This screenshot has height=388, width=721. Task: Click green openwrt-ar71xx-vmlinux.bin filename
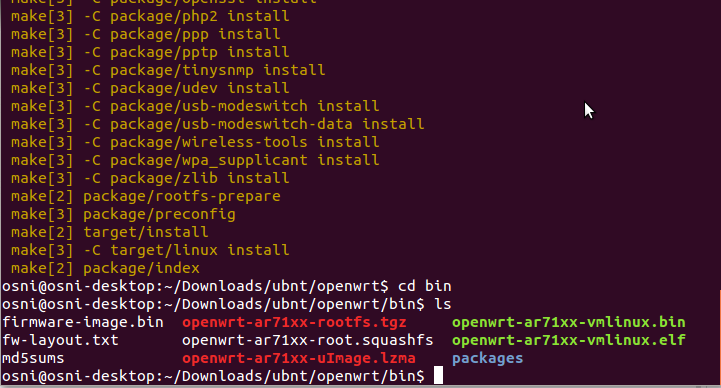(x=568, y=322)
